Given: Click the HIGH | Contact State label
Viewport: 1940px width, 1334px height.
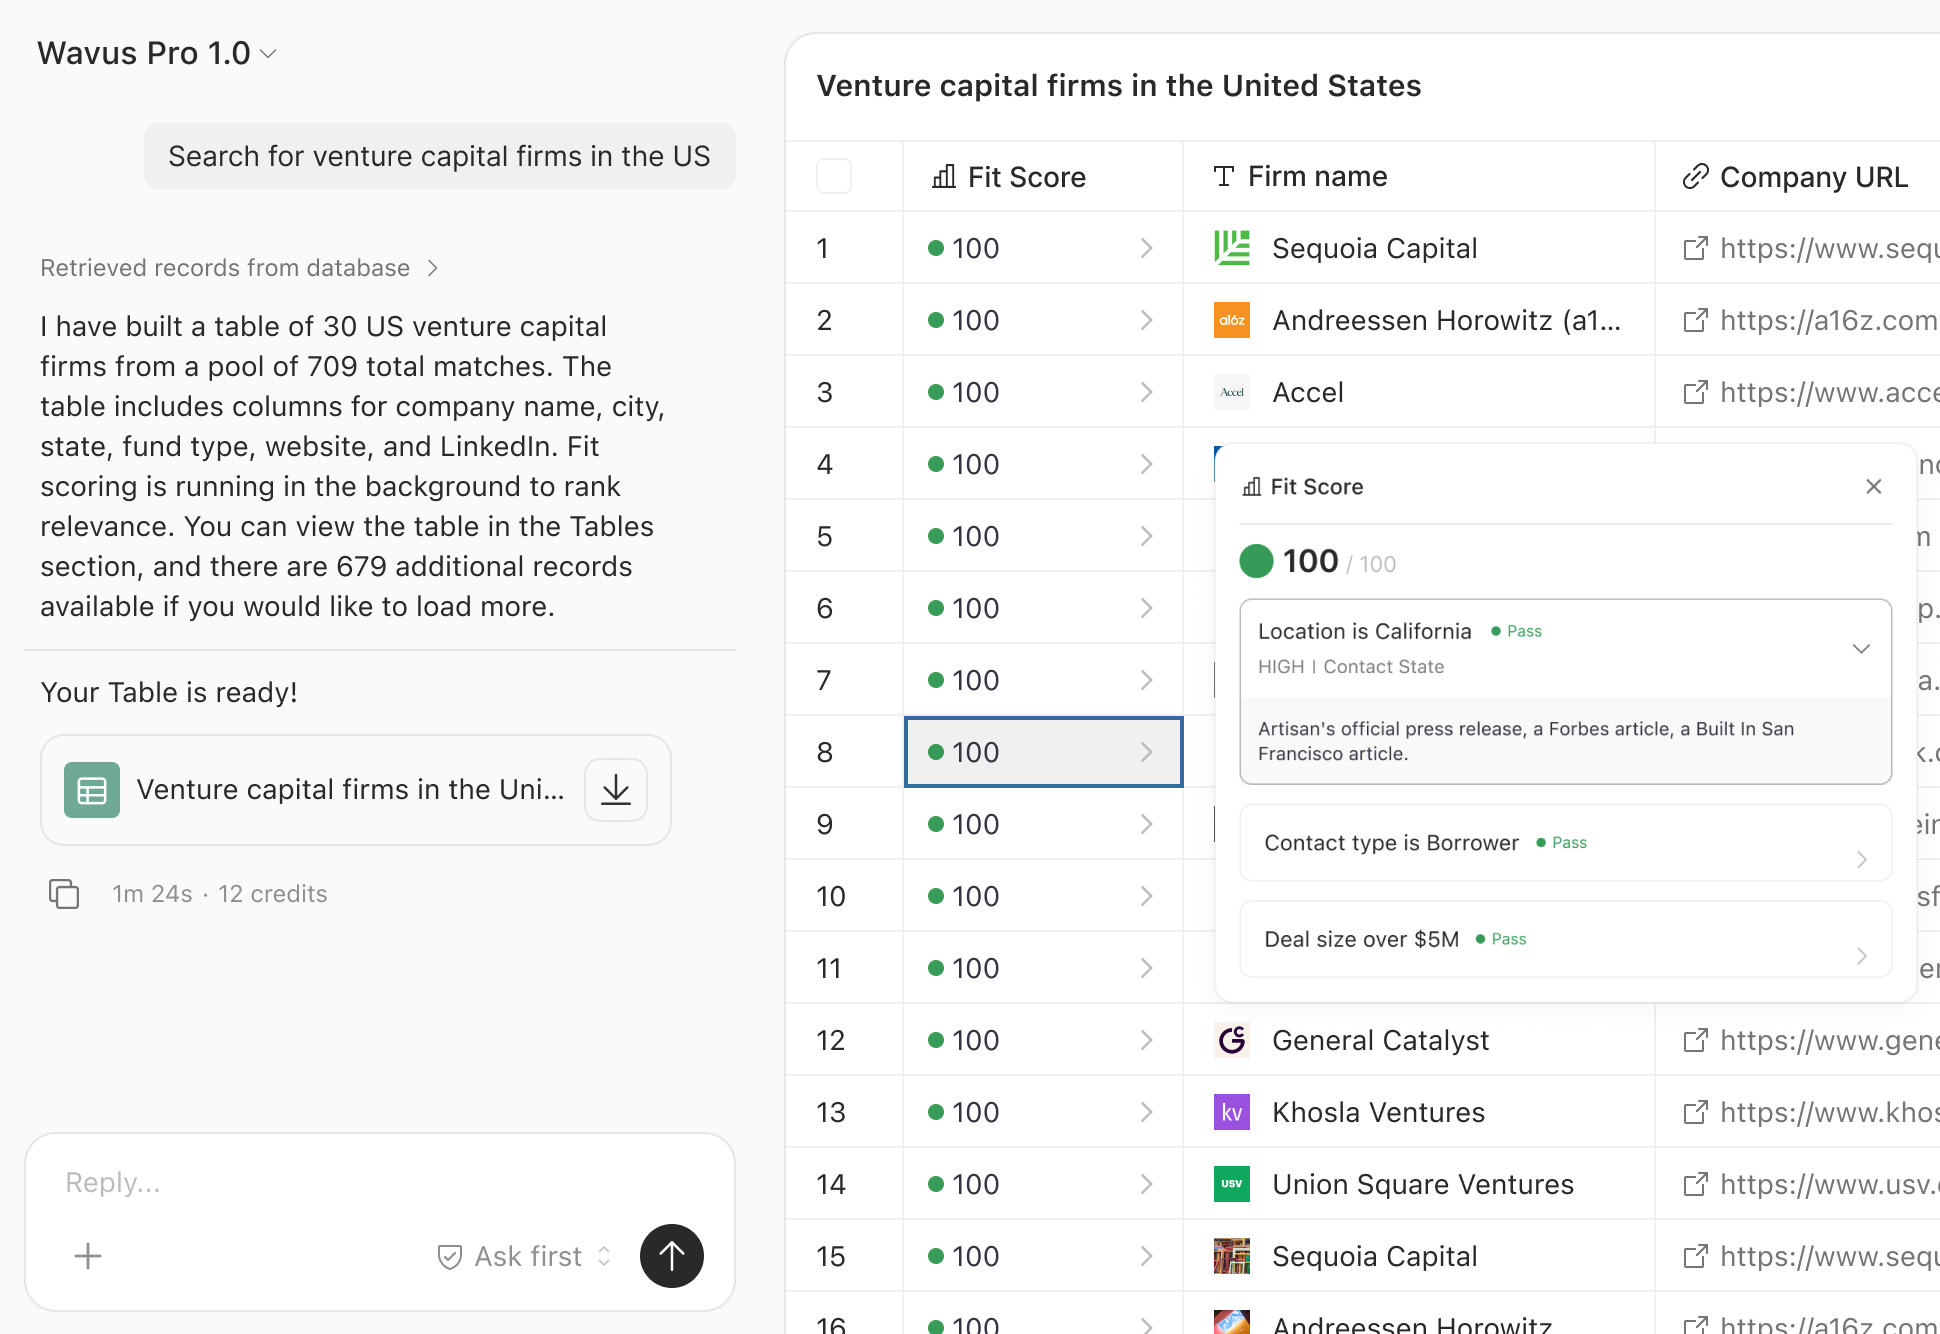Looking at the screenshot, I should (x=1351, y=667).
